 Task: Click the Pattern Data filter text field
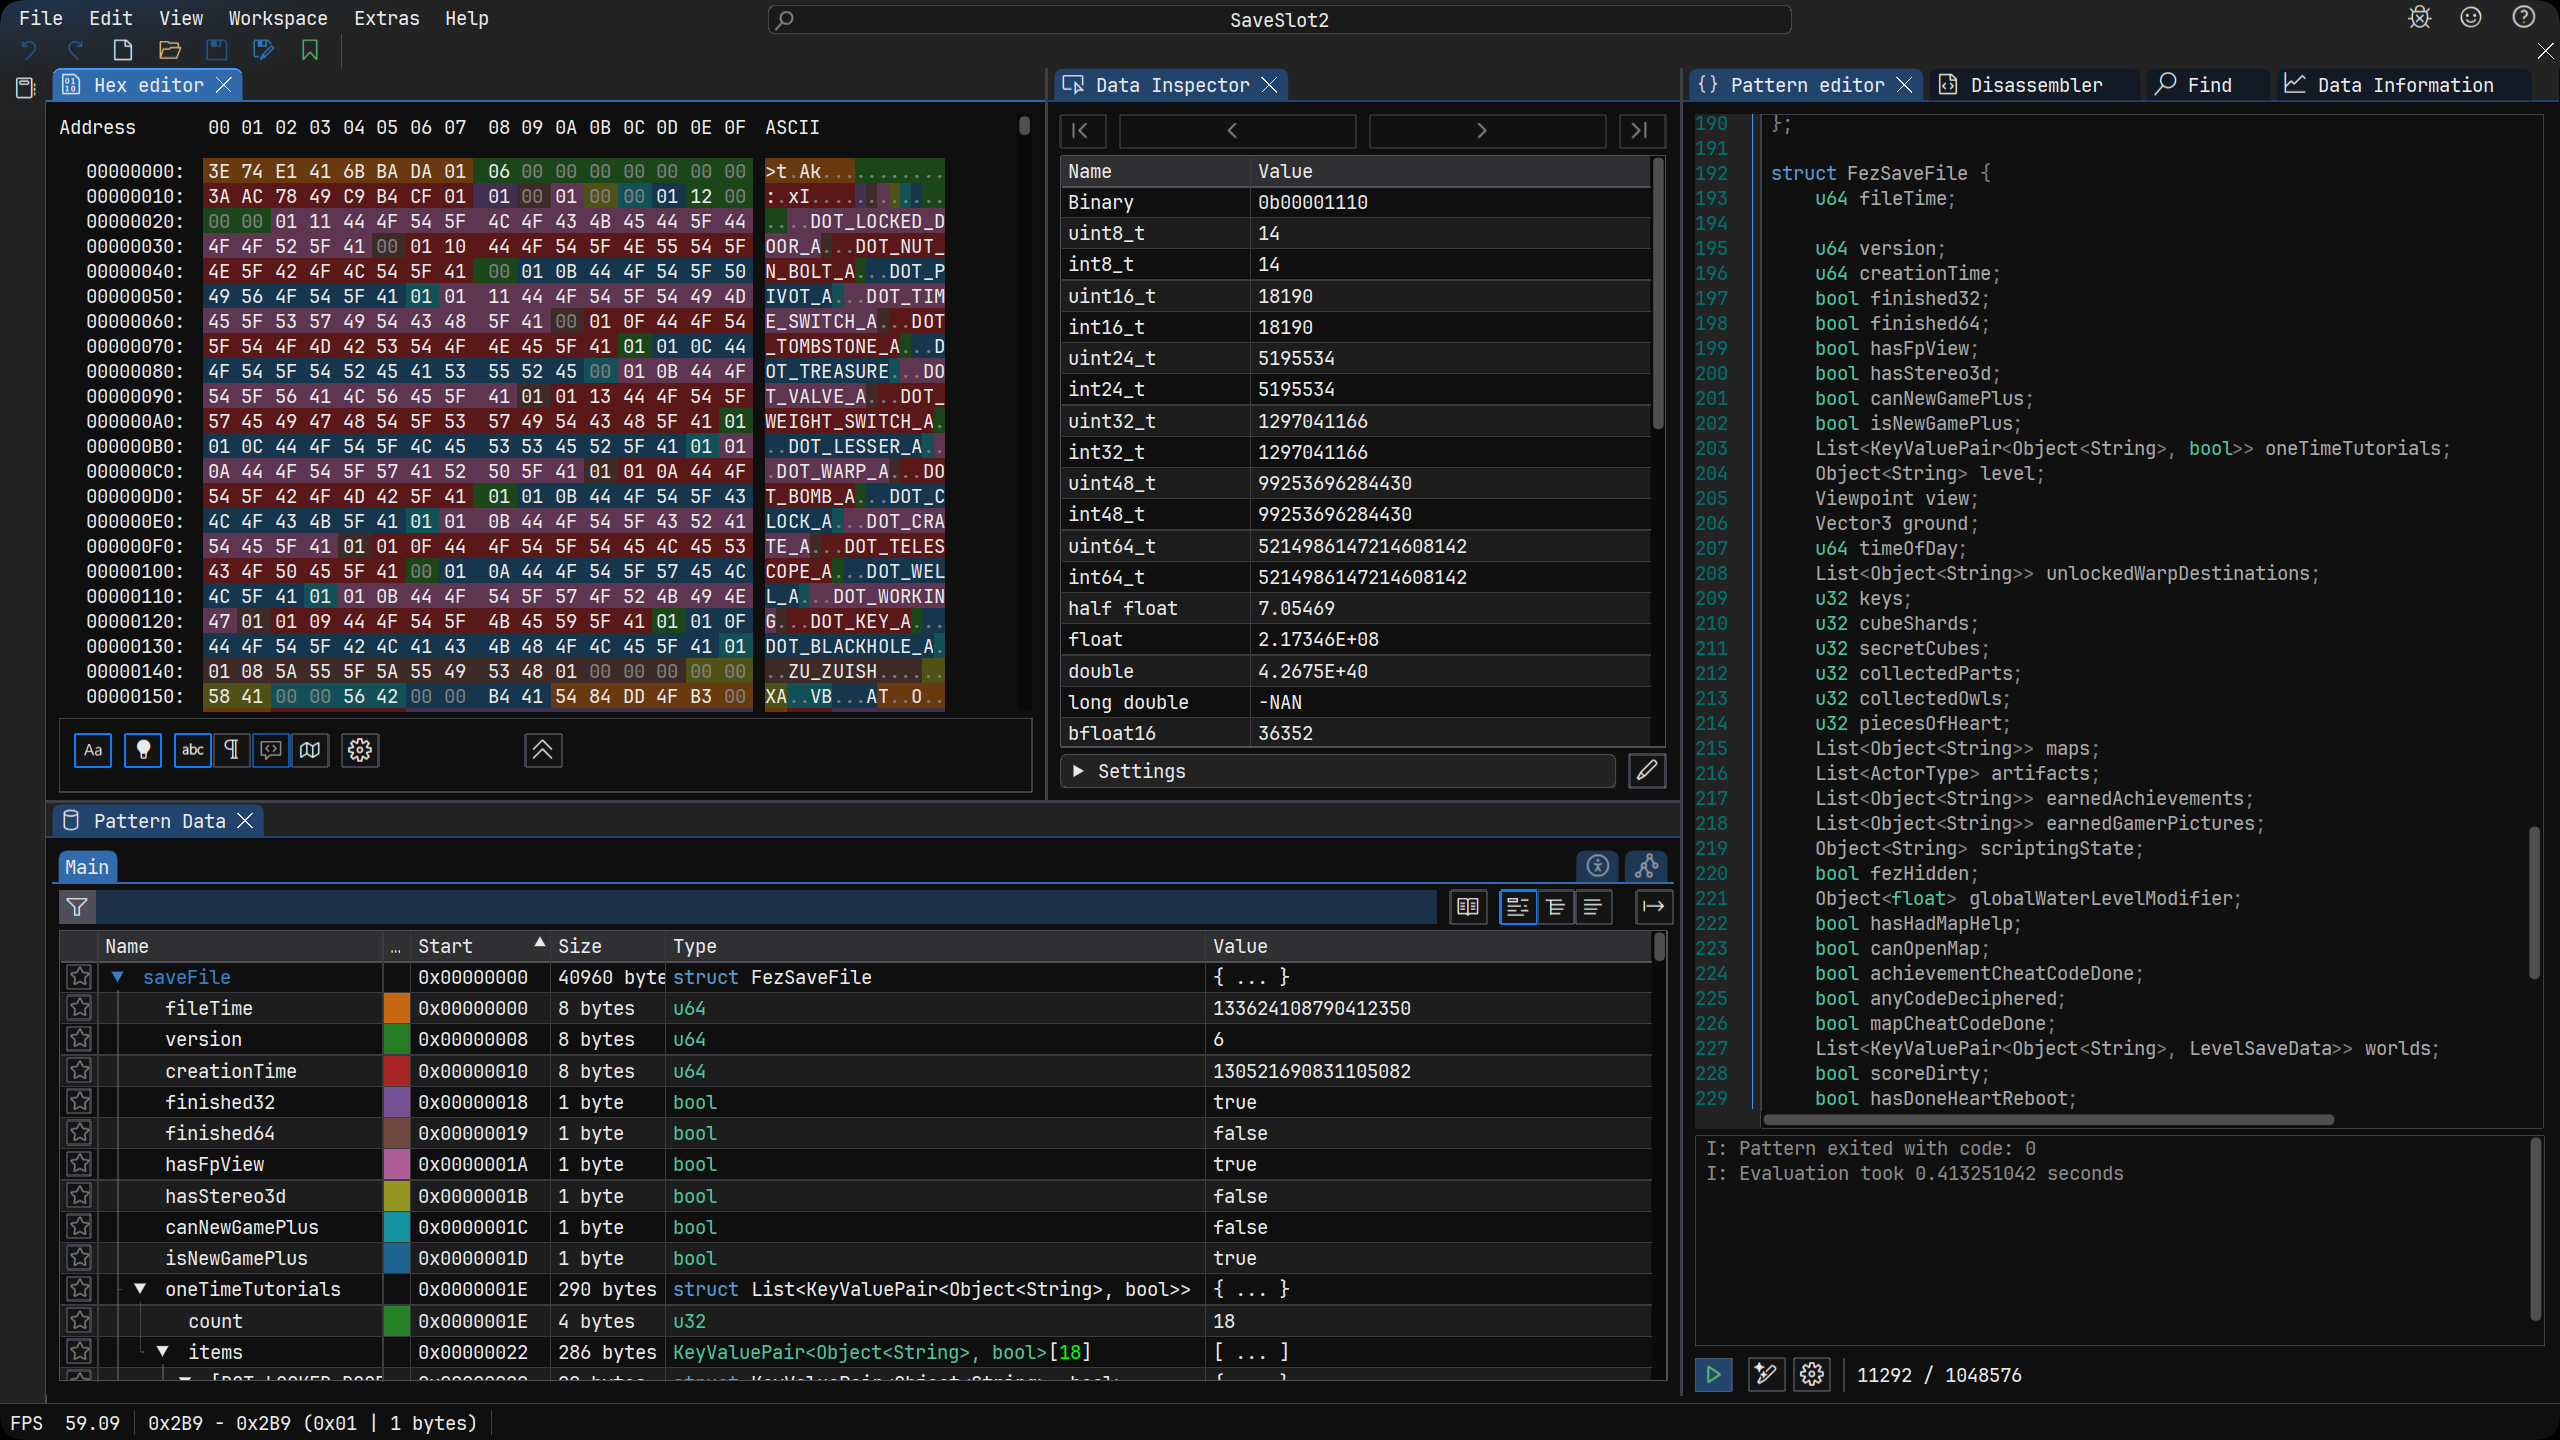(767, 907)
